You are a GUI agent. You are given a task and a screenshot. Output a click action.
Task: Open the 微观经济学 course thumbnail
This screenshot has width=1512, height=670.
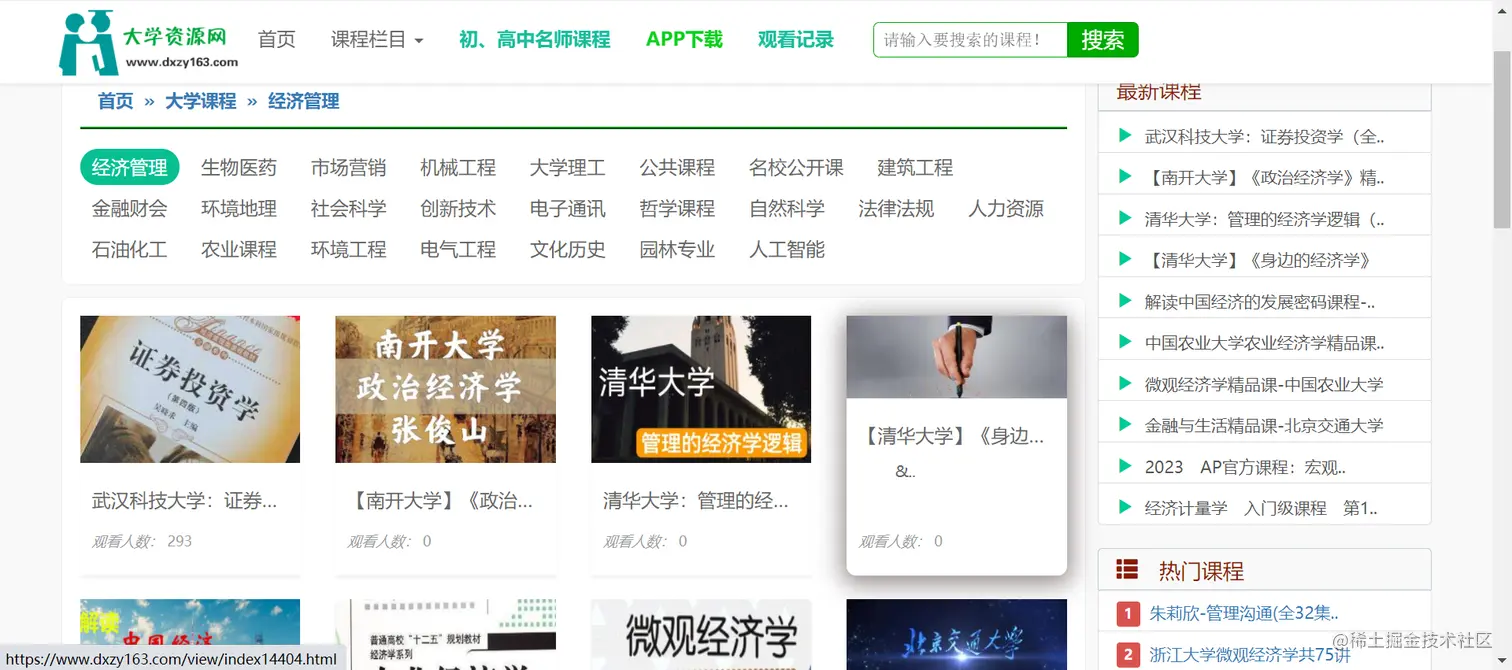pyautogui.click(x=701, y=634)
